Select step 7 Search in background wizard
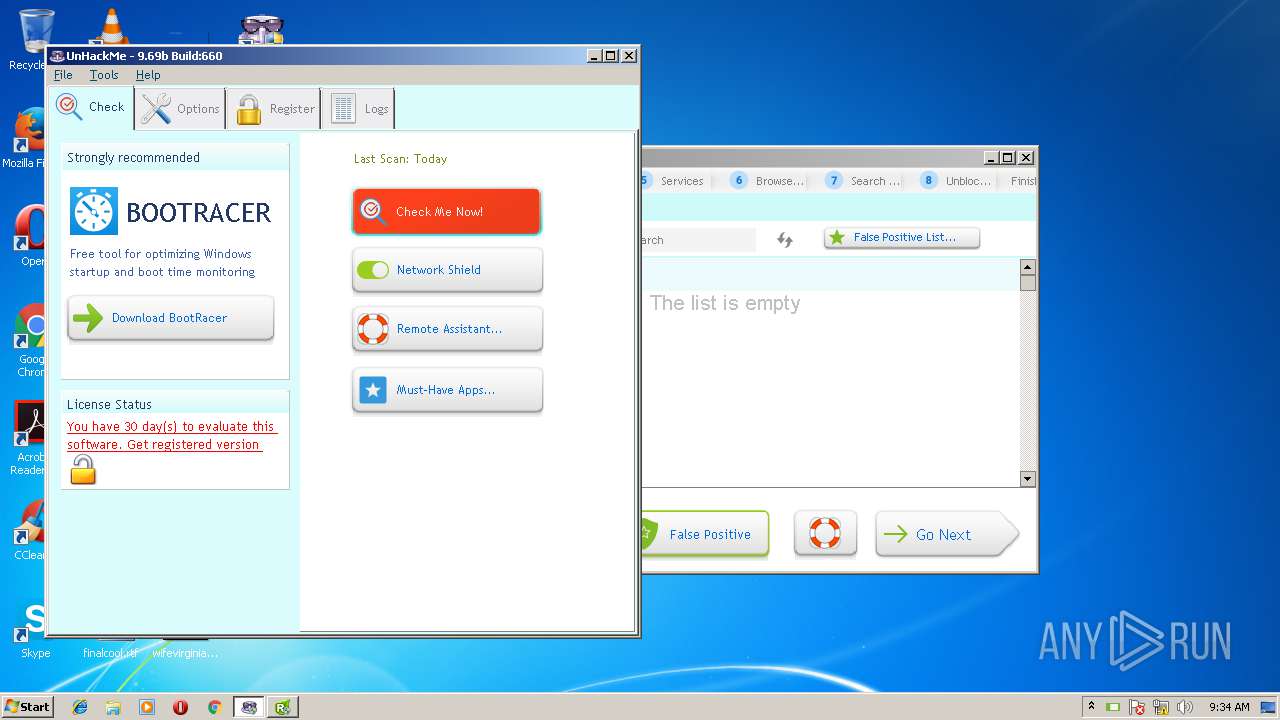Viewport: 1280px width, 720px height. click(862, 181)
